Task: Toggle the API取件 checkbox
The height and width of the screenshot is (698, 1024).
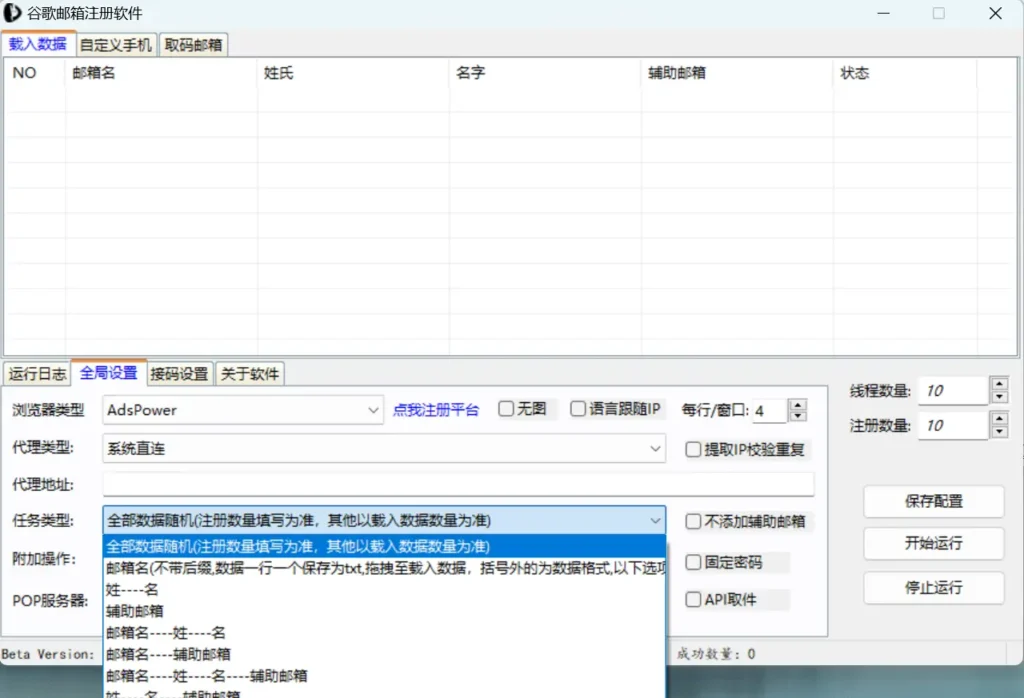Action: tap(694, 599)
